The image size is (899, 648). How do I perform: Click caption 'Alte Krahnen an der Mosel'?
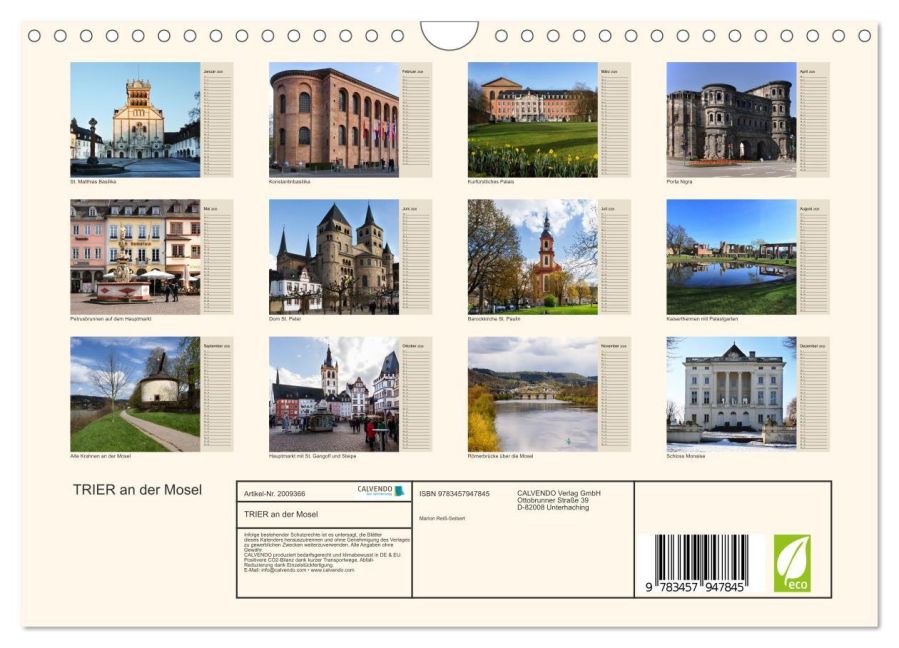[x=100, y=456]
